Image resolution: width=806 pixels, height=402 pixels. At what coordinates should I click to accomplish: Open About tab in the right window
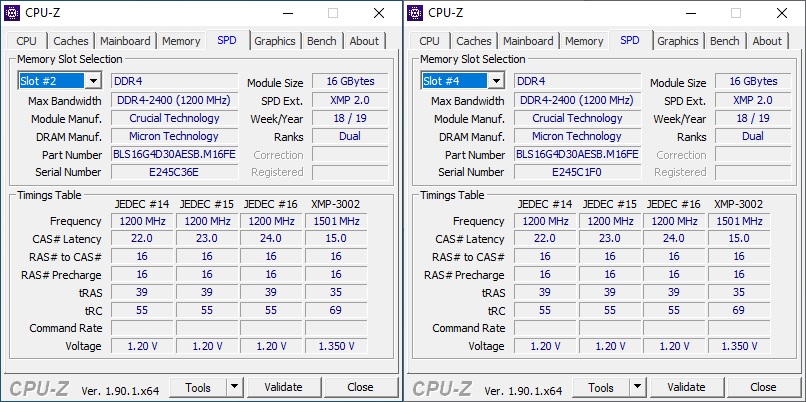[x=767, y=41]
